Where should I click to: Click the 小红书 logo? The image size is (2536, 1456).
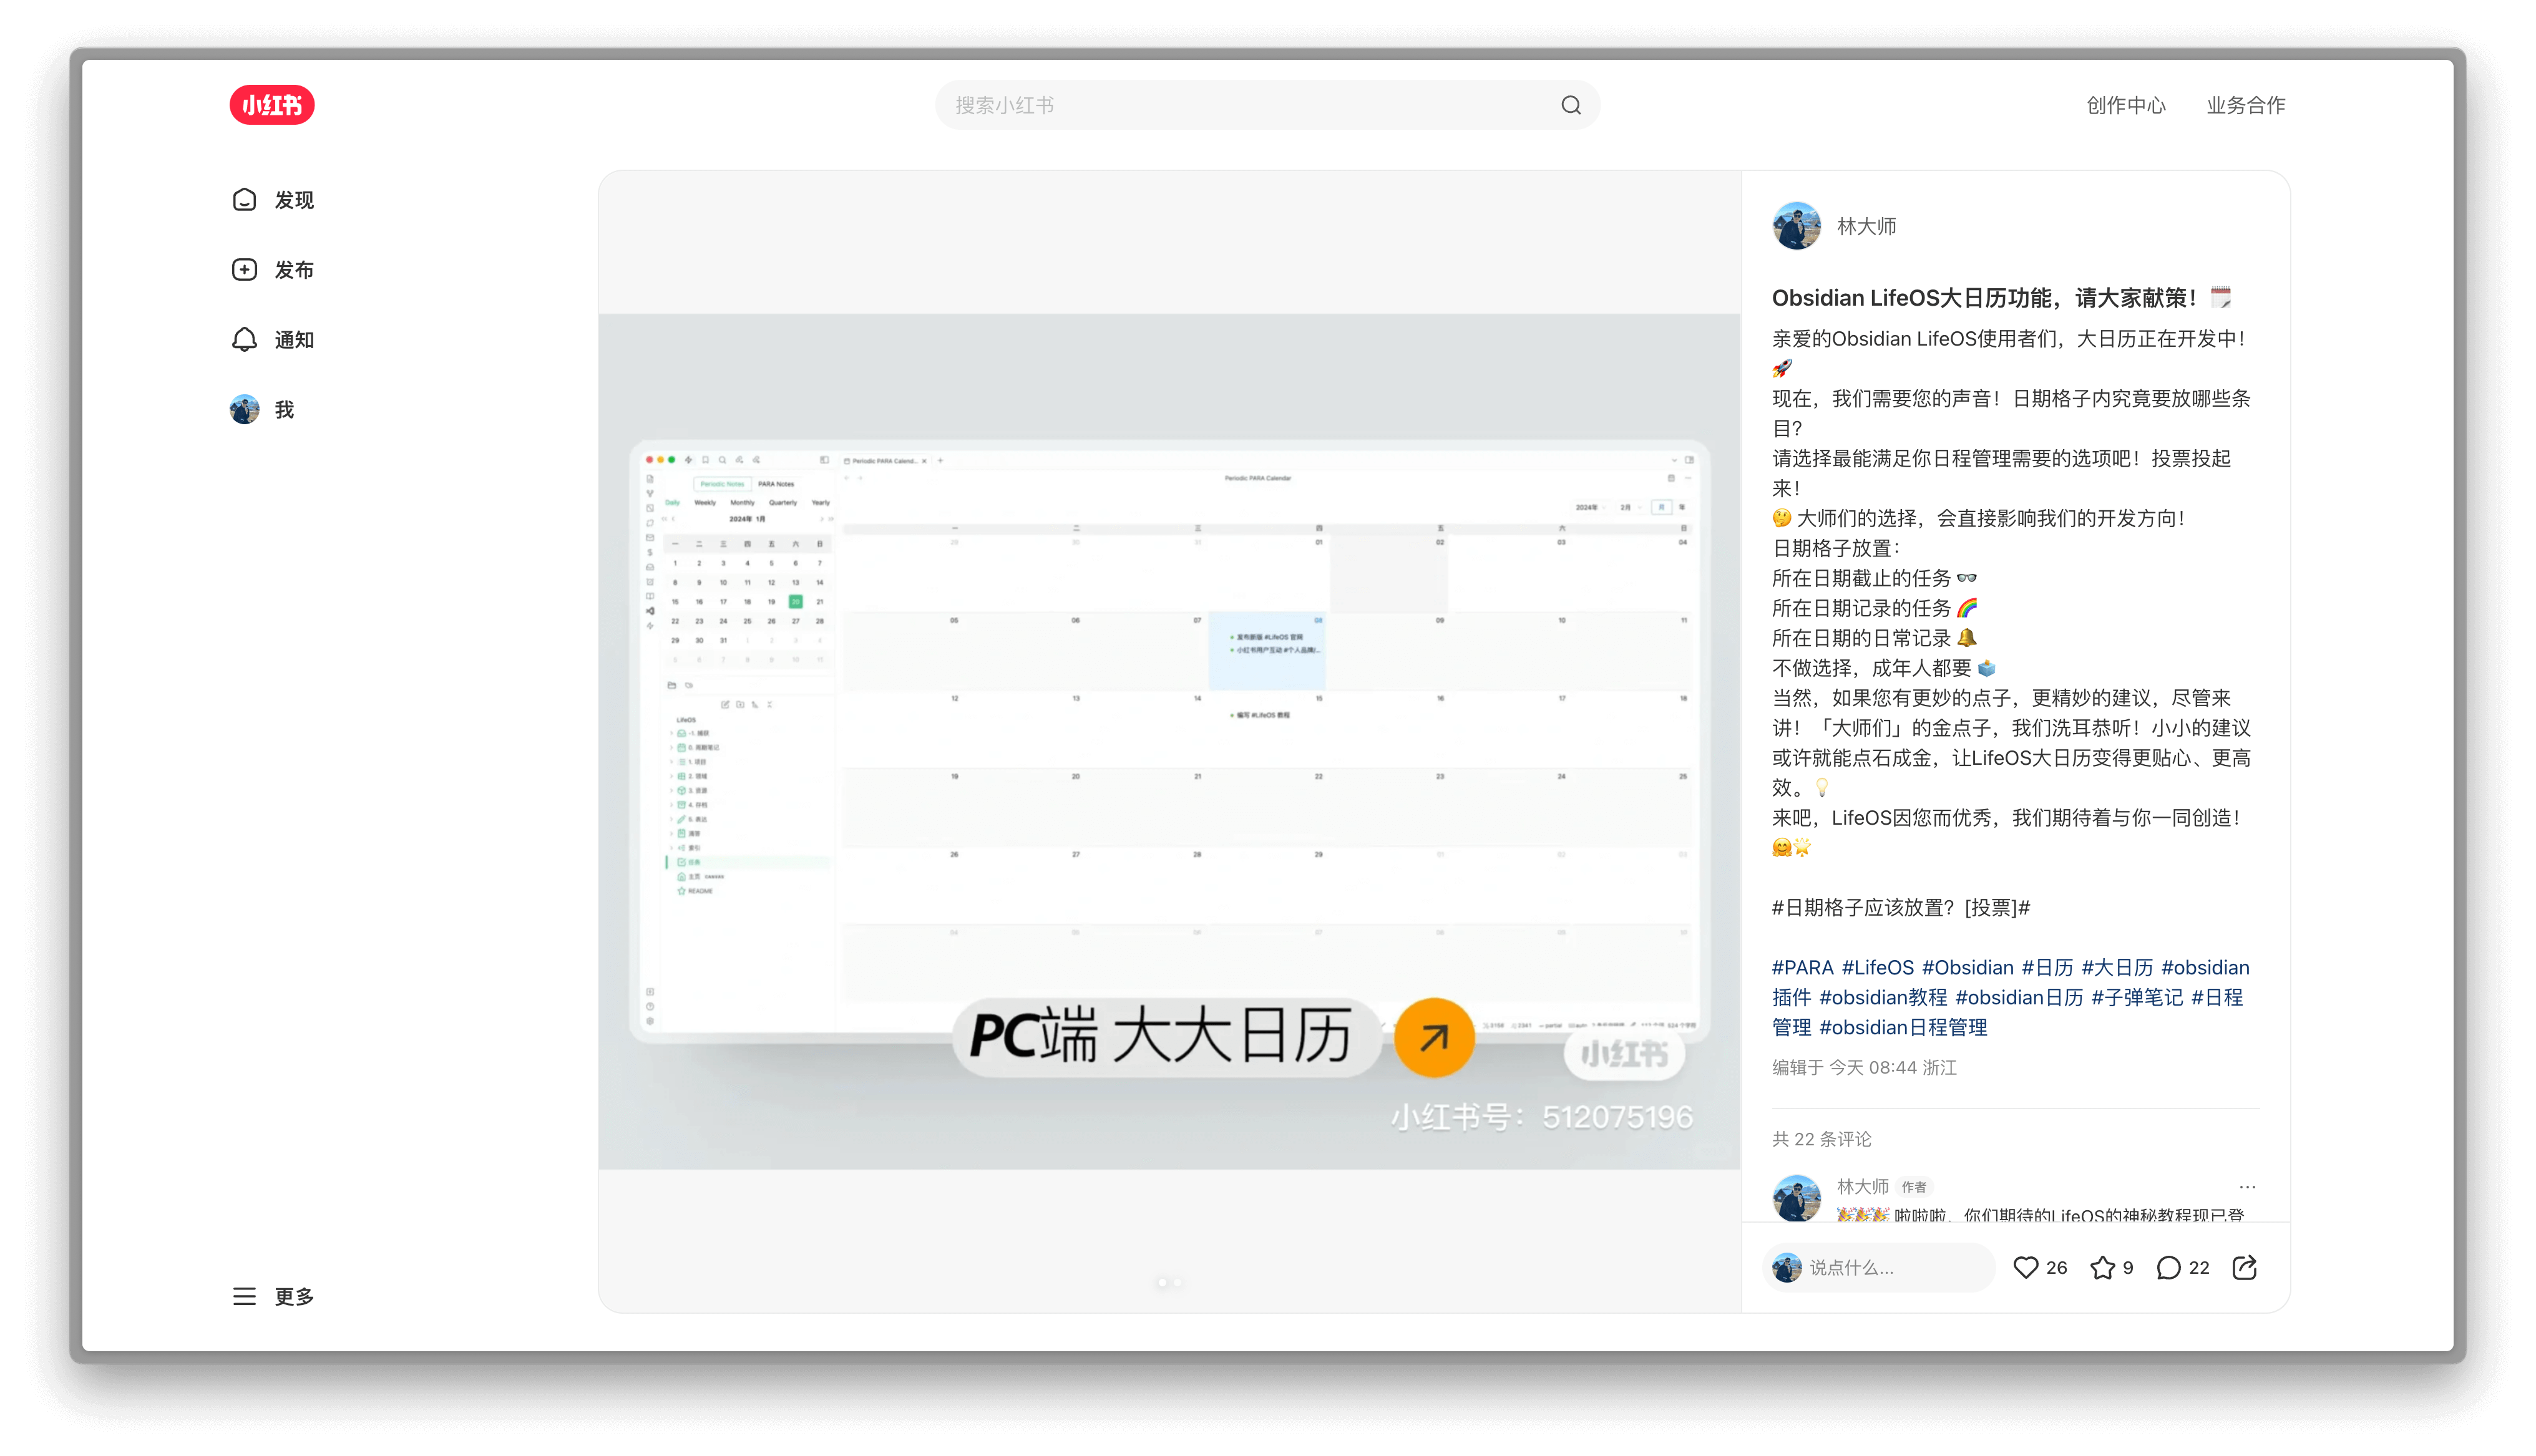(272, 105)
